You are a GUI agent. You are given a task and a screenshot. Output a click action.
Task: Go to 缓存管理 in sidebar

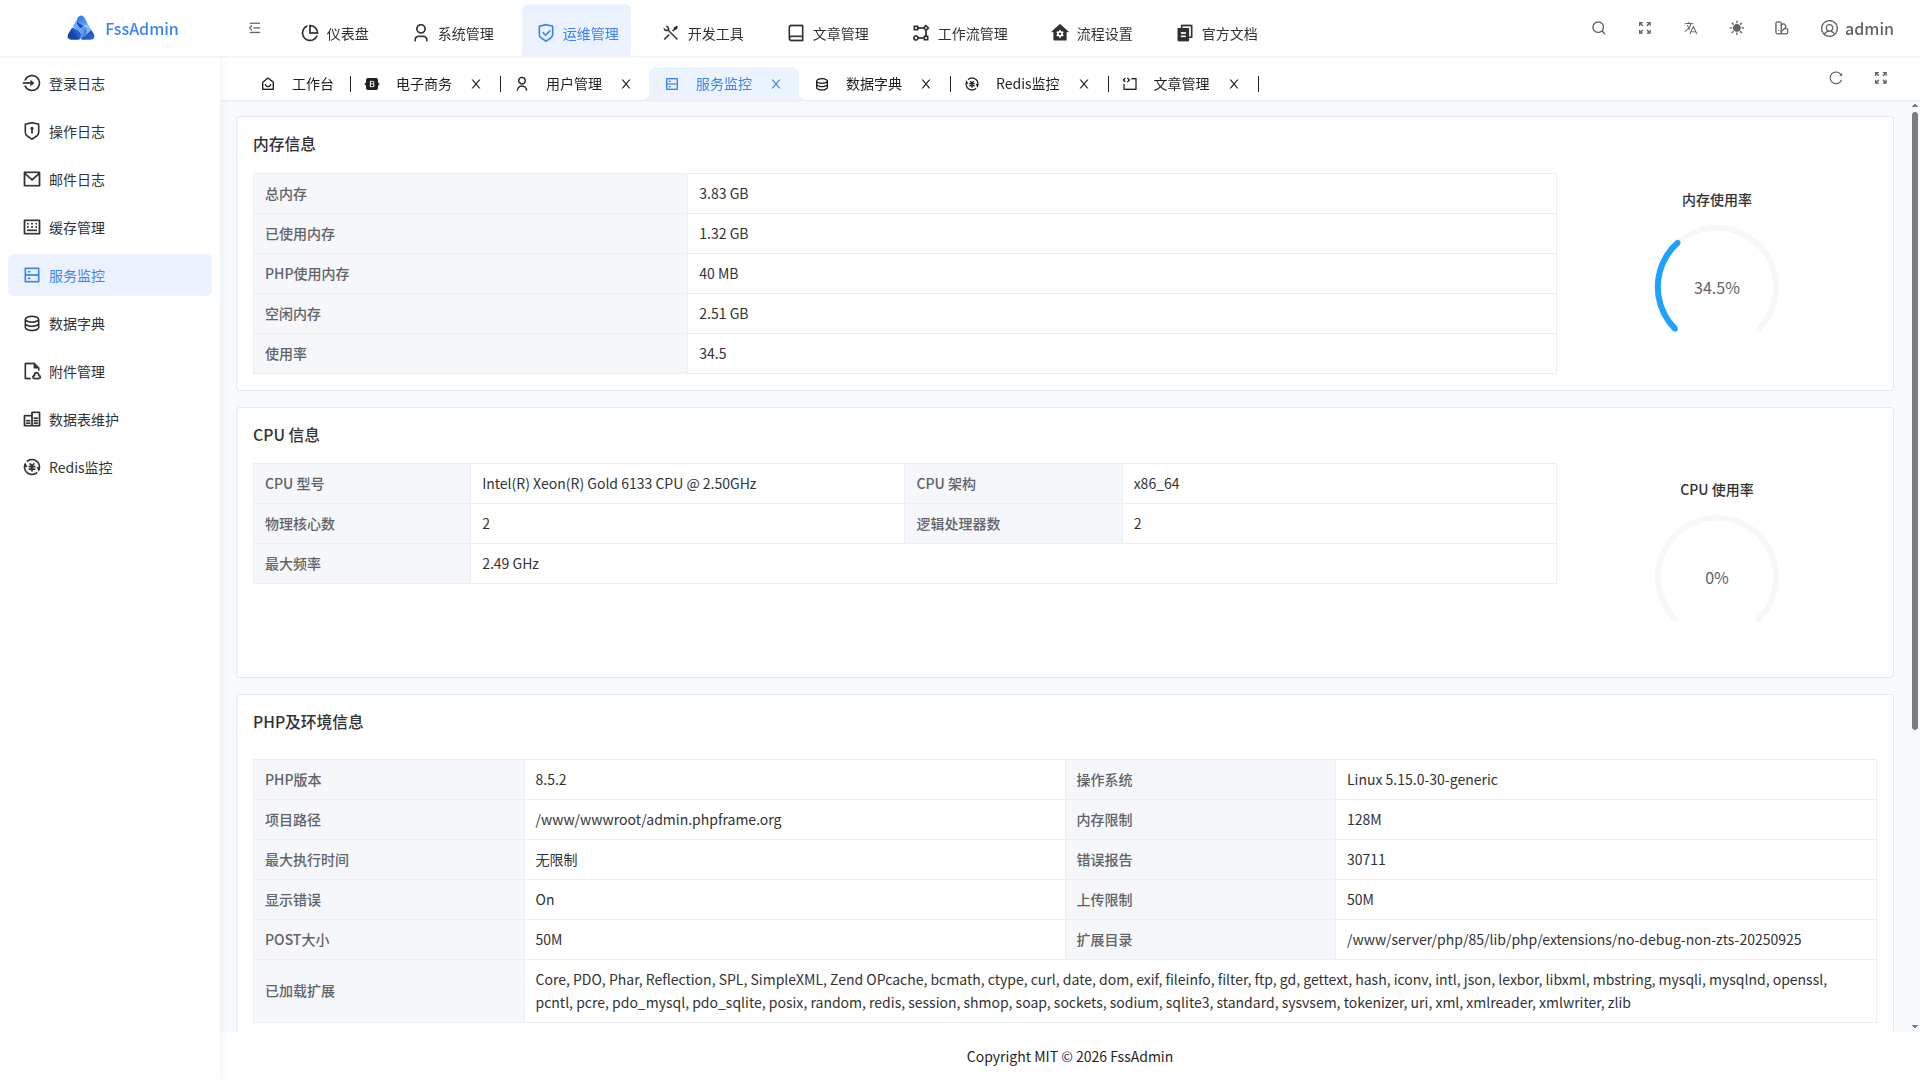click(110, 228)
